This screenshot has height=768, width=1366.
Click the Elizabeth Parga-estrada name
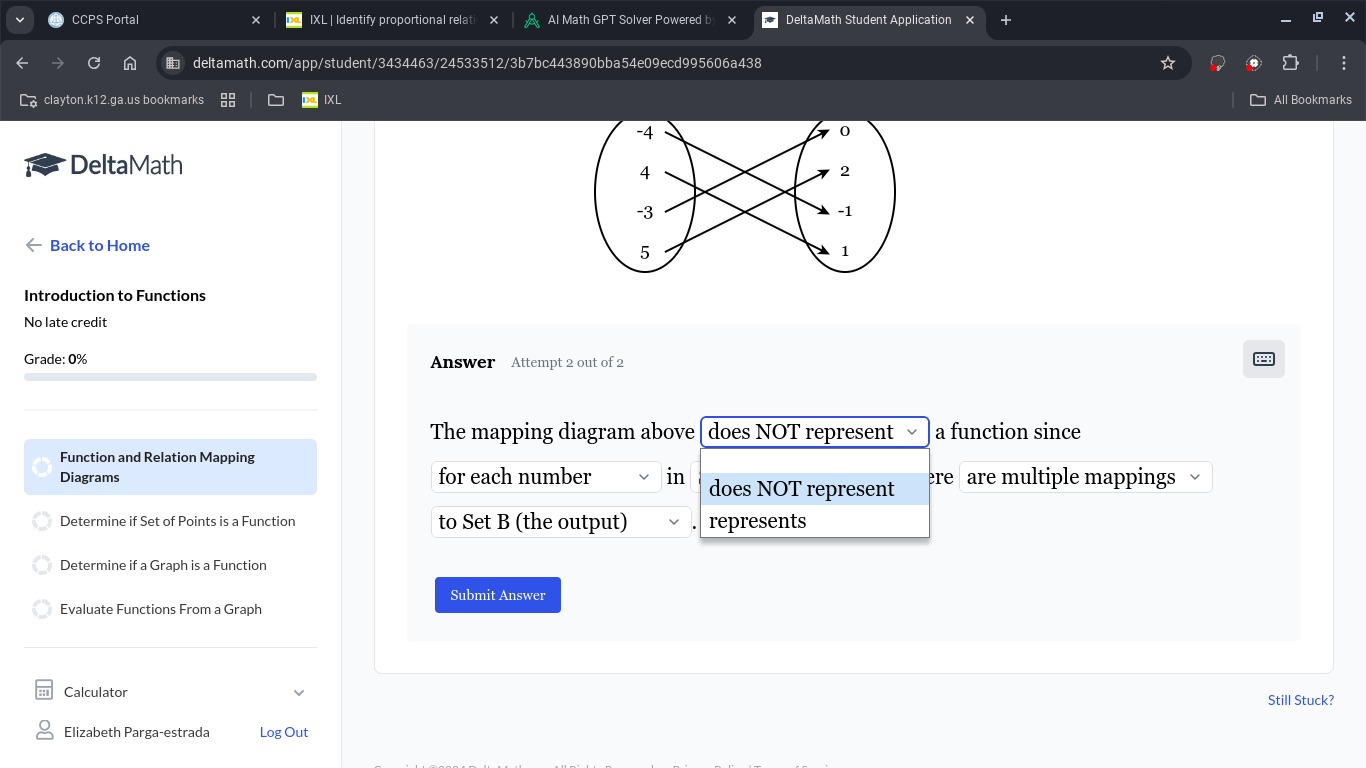(x=137, y=732)
